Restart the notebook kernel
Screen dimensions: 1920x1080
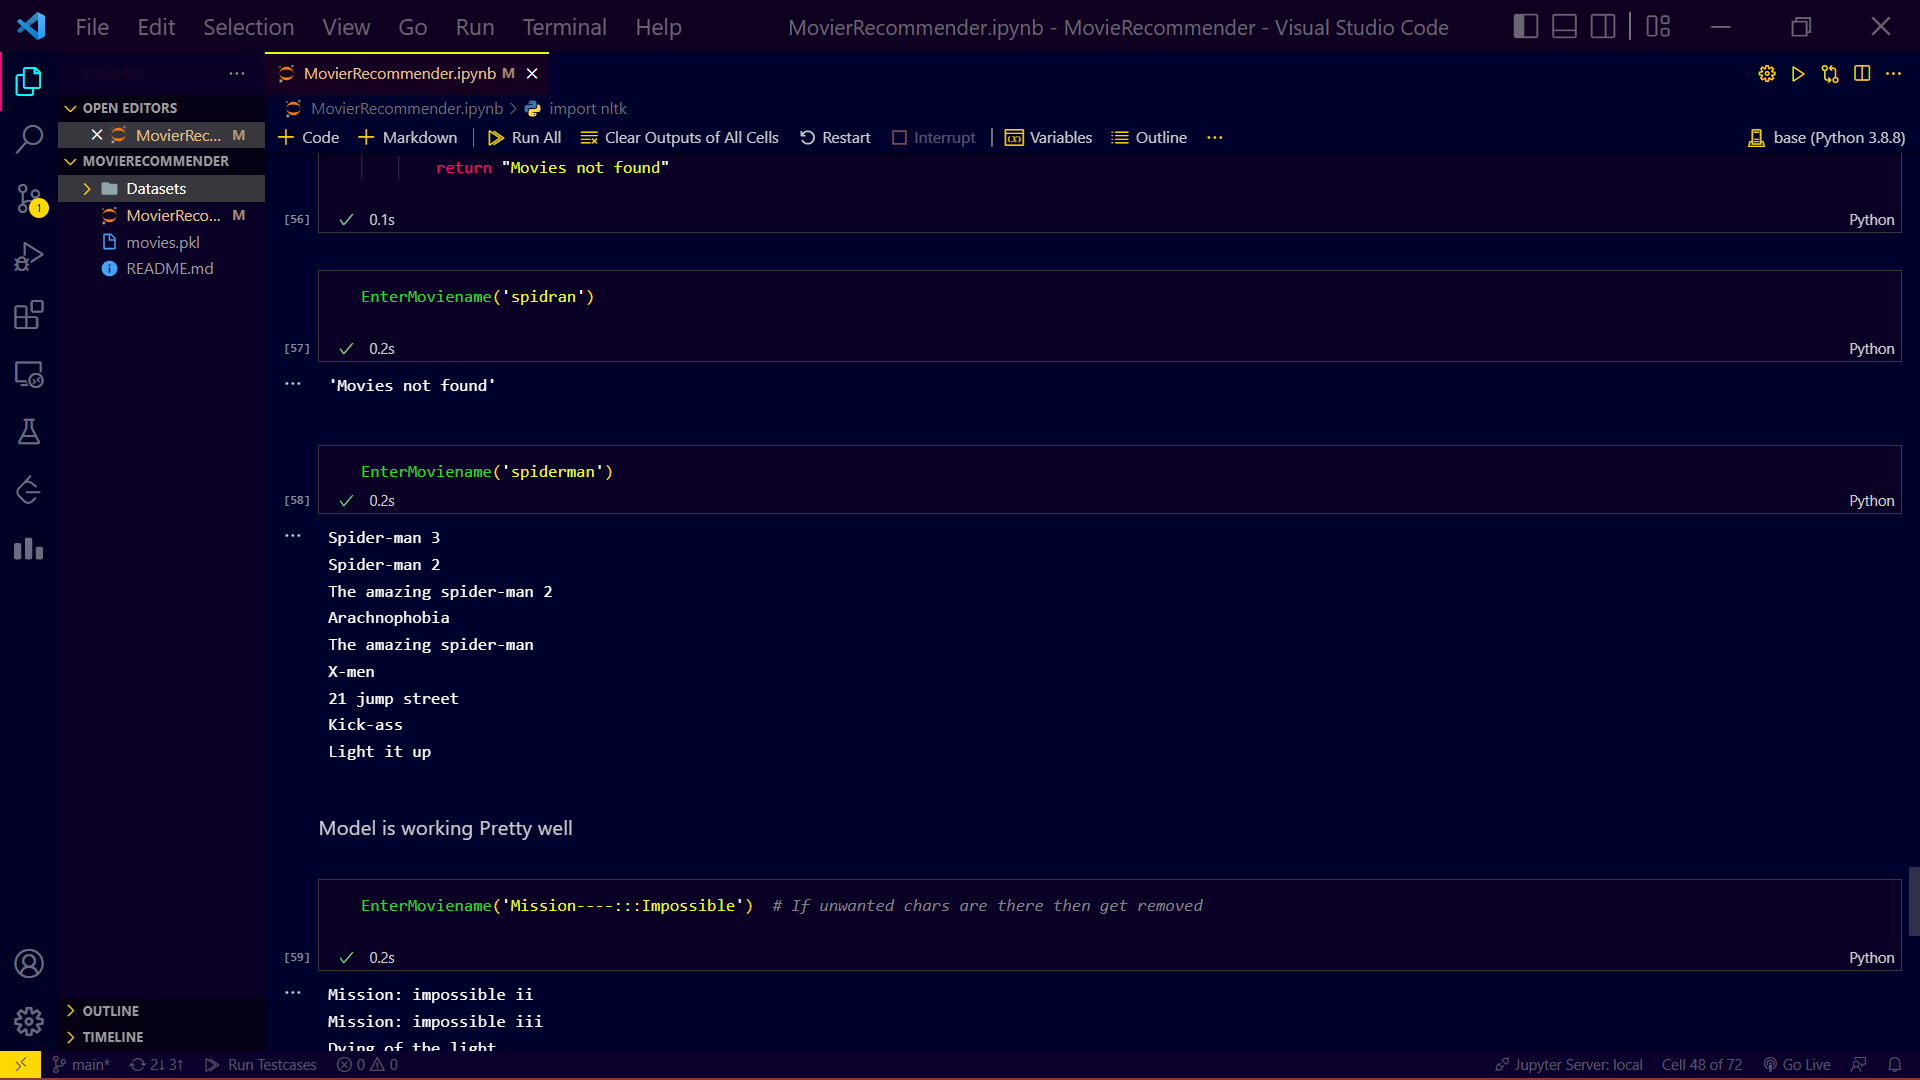(x=835, y=137)
